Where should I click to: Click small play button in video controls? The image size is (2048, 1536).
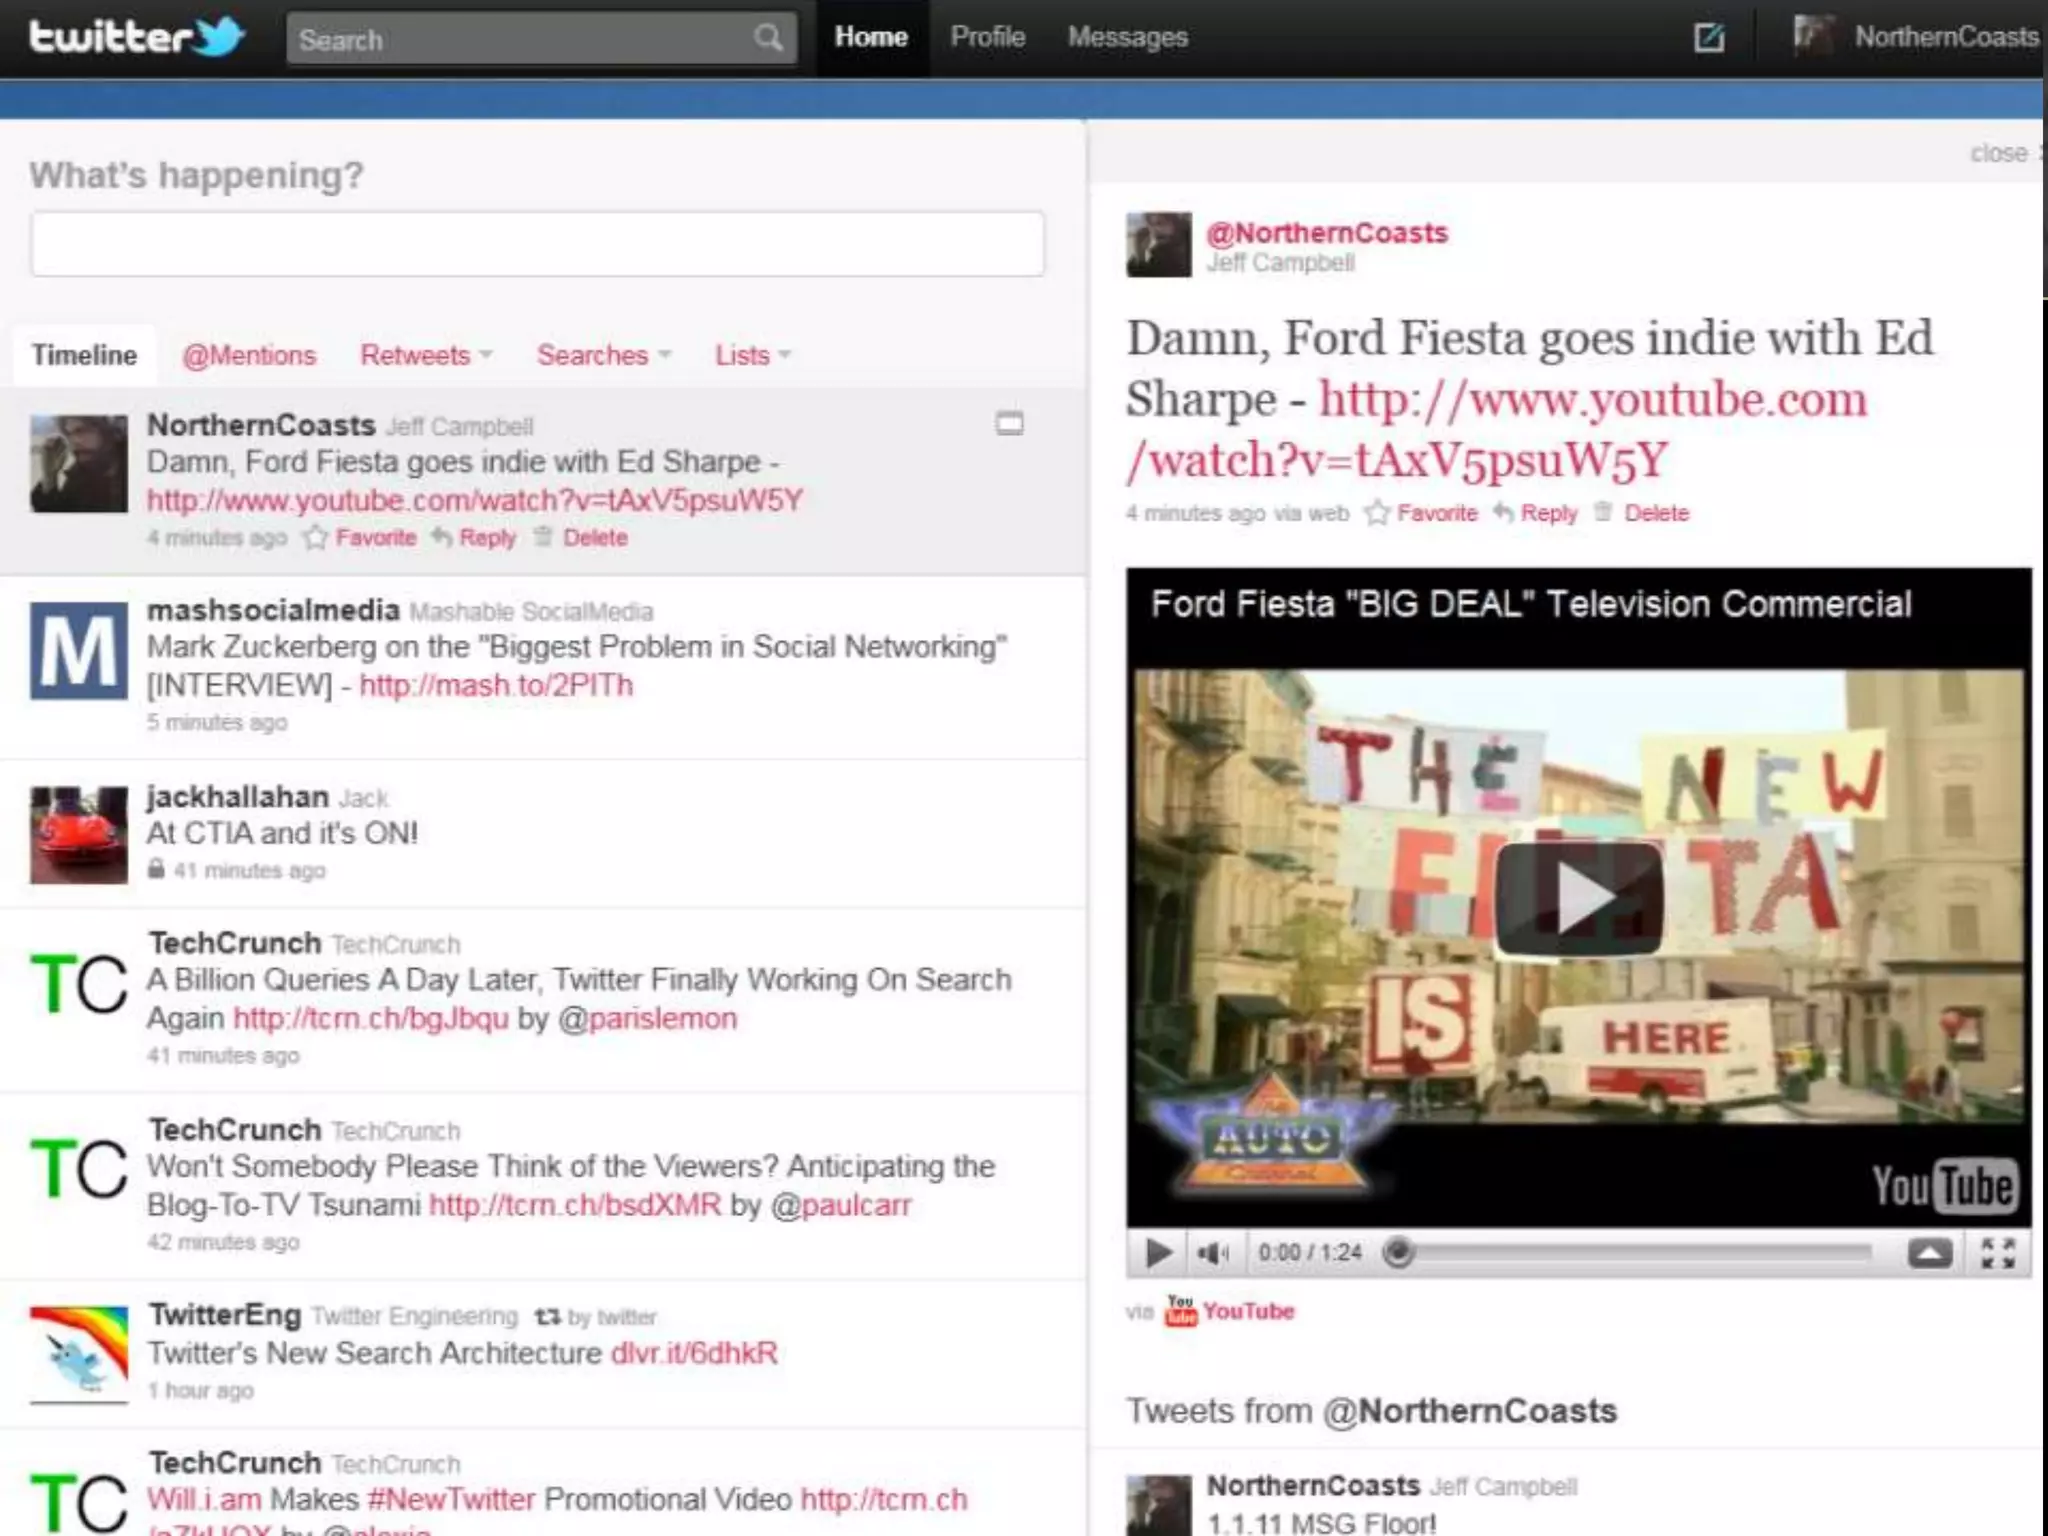[x=1158, y=1252]
